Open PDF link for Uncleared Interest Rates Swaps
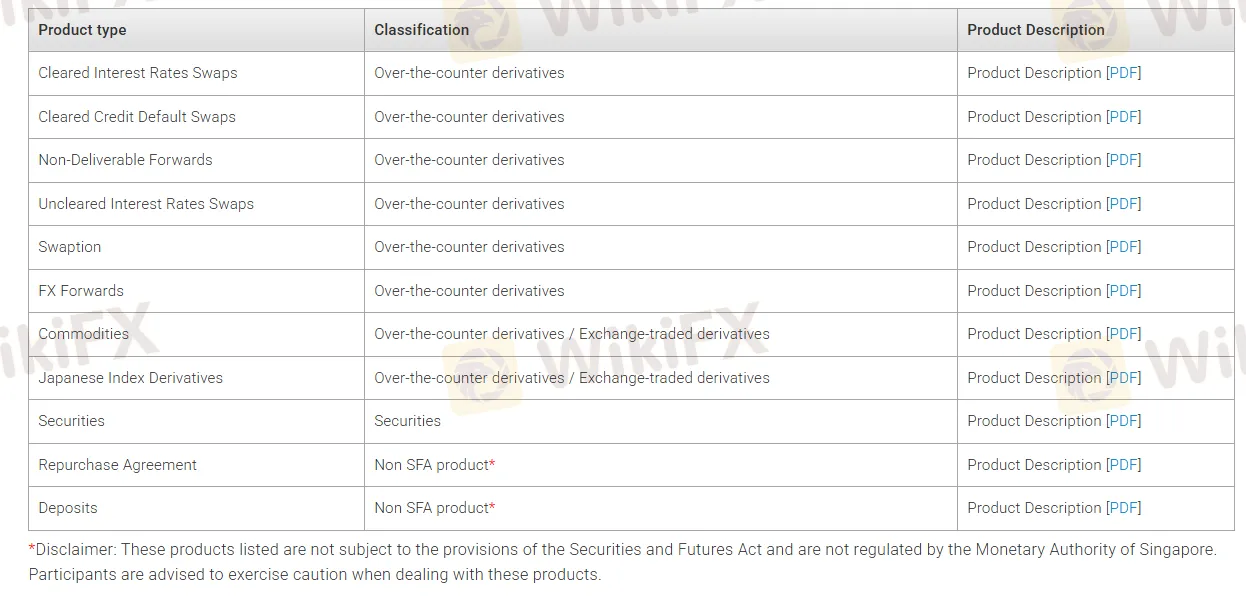The height and width of the screenshot is (607, 1246). (1123, 204)
